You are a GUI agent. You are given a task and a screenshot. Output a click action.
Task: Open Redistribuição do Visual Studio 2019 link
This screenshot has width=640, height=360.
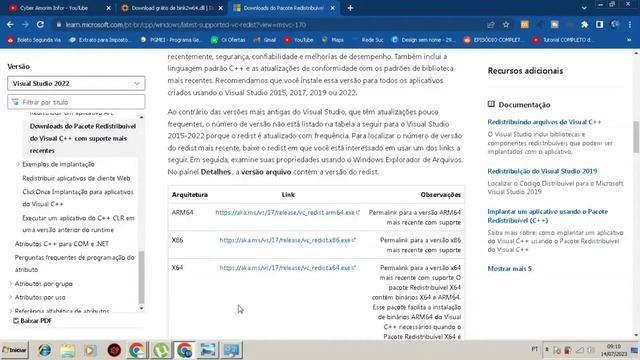[542, 171]
